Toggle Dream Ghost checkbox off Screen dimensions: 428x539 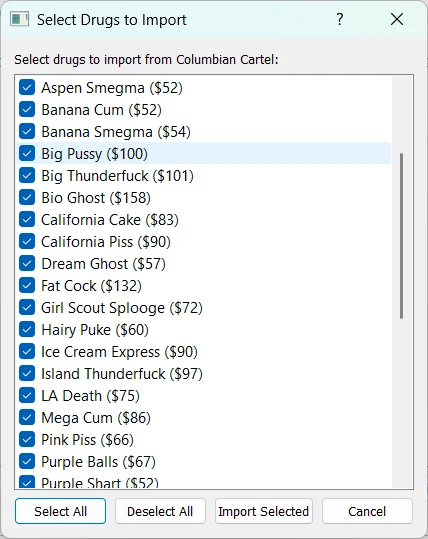click(27, 263)
